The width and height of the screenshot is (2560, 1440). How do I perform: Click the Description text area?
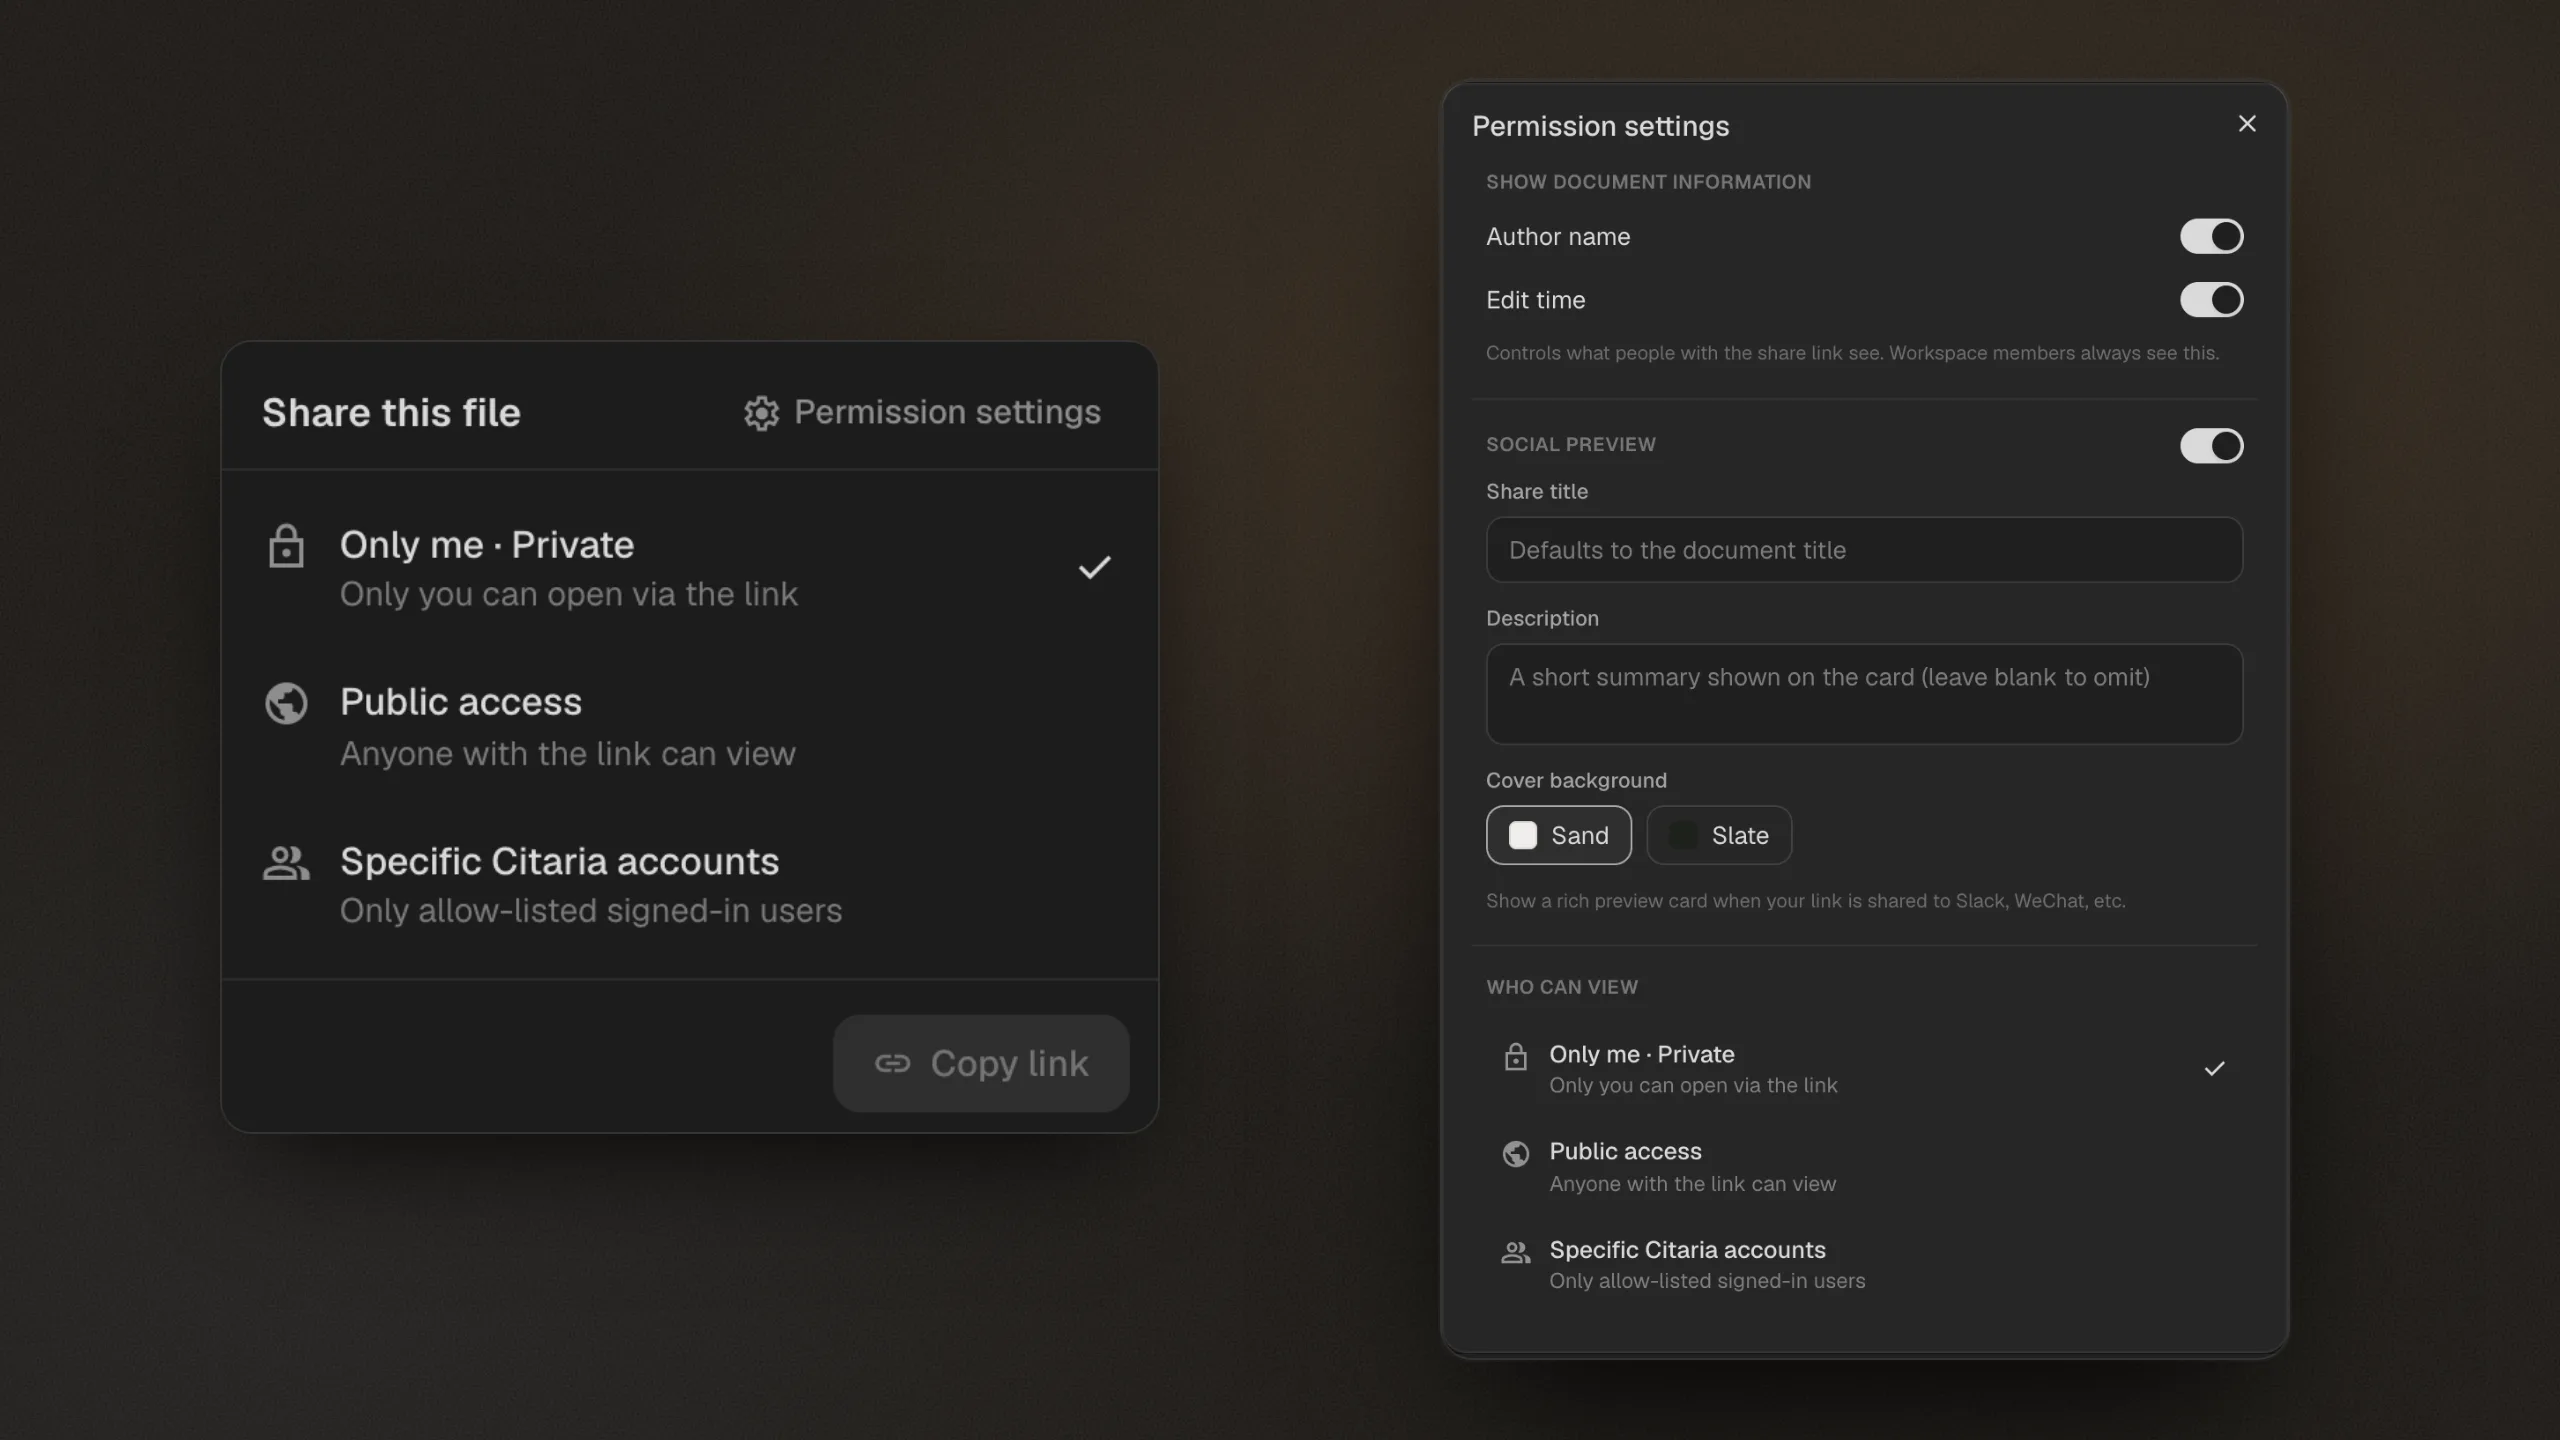pyautogui.click(x=1864, y=694)
